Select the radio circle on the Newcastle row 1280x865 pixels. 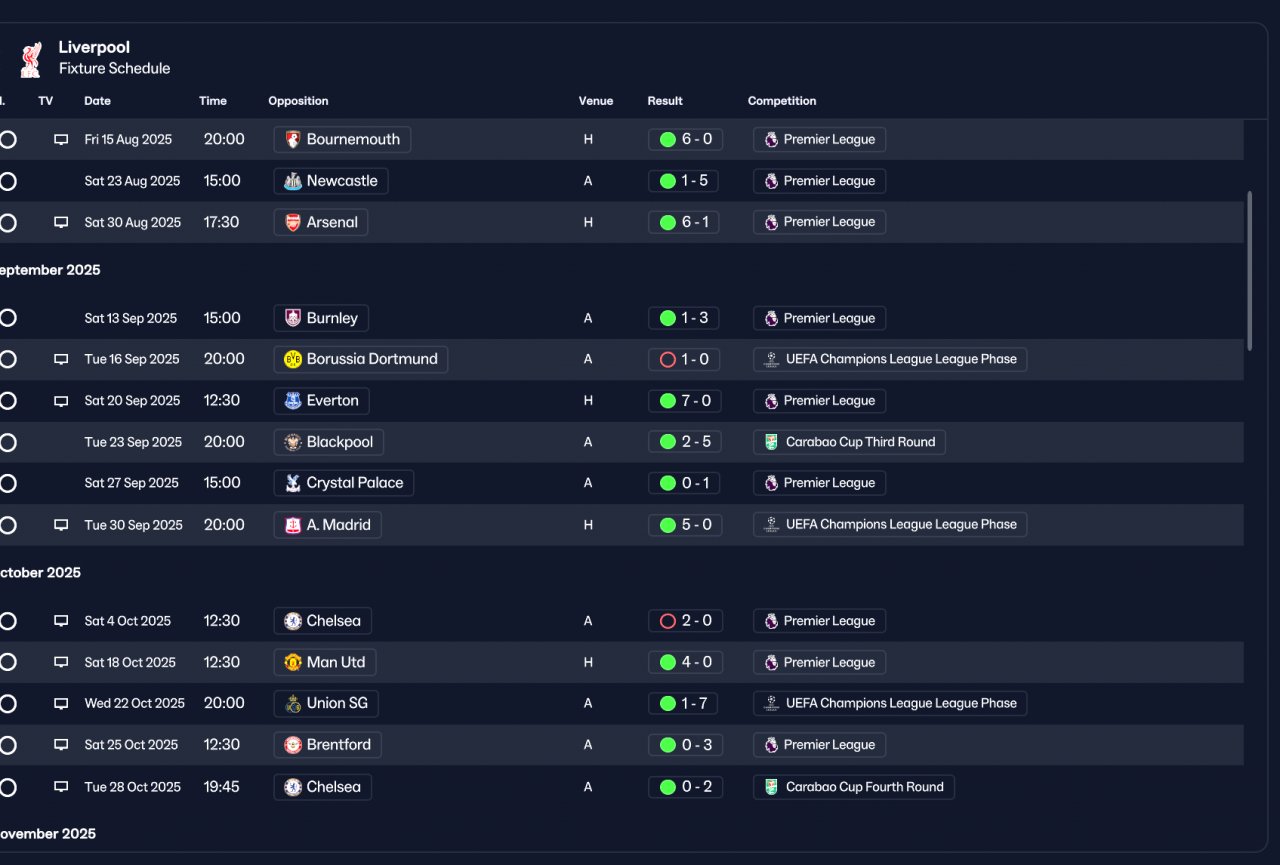[x=7, y=181]
